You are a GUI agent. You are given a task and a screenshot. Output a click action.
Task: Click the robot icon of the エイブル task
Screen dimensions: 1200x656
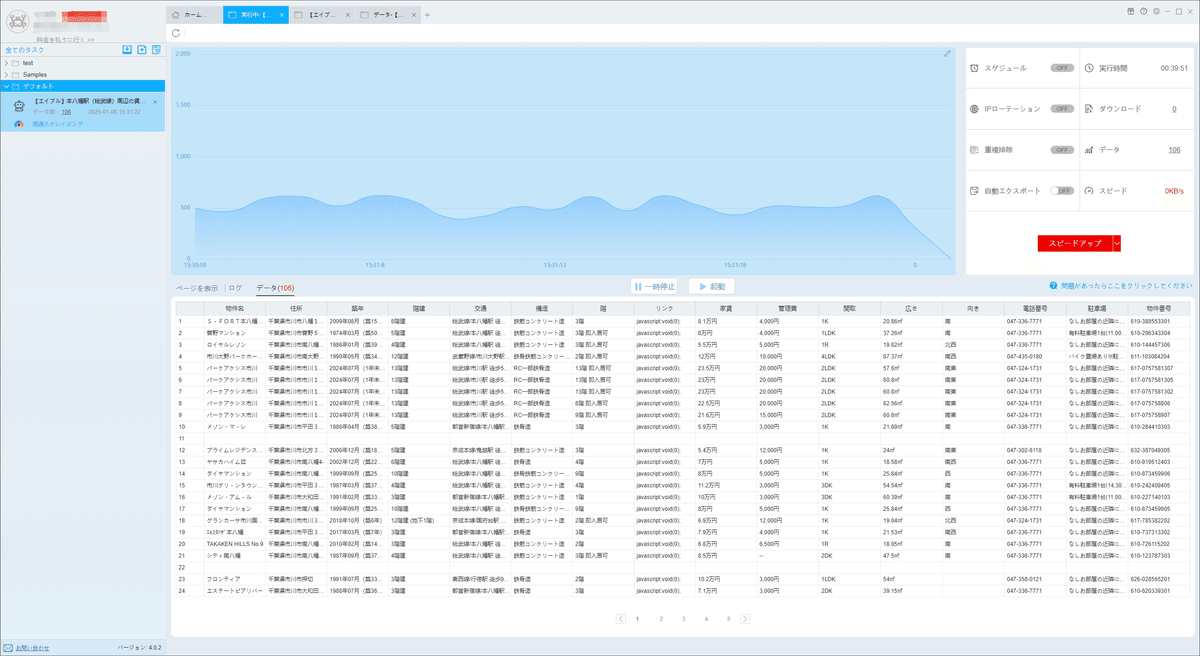(20, 106)
